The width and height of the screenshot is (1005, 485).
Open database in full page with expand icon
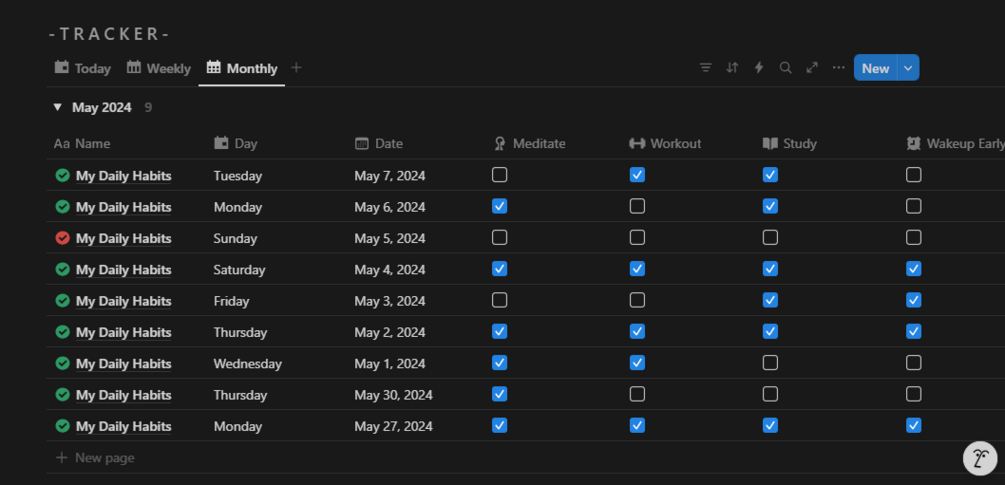812,68
